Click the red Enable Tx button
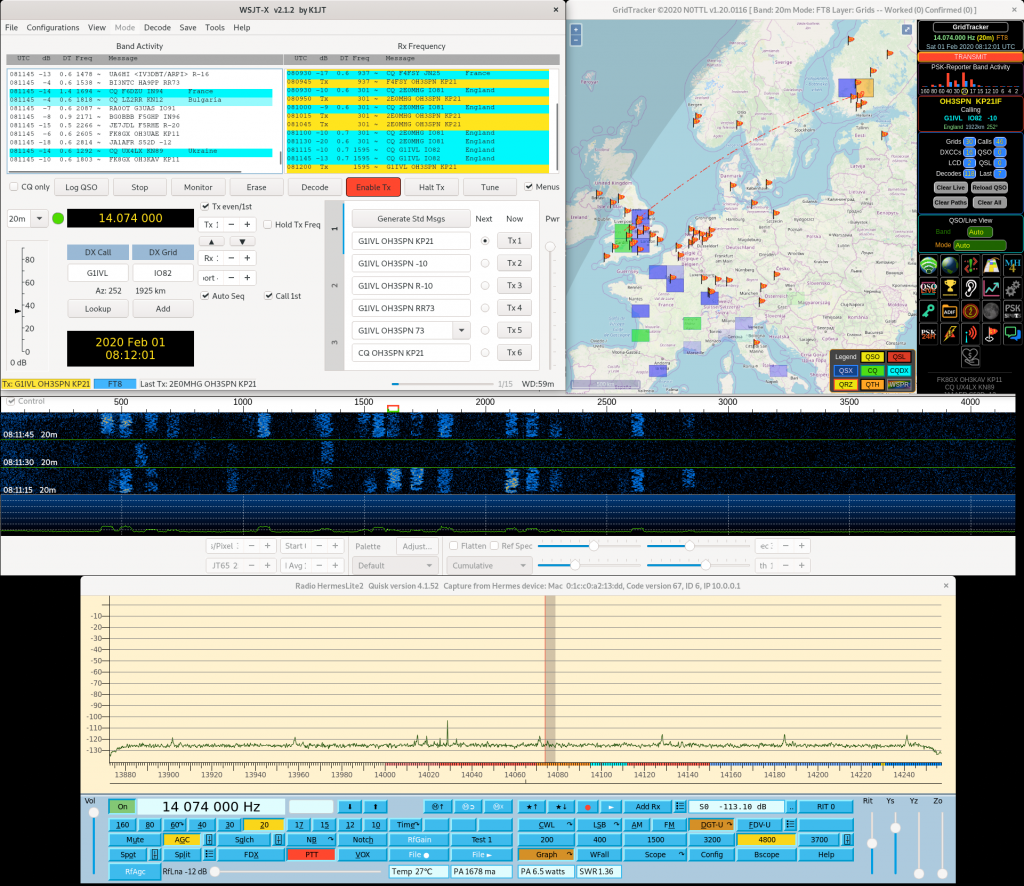Screen dimensions: 1024x886 tap(374, 187)
